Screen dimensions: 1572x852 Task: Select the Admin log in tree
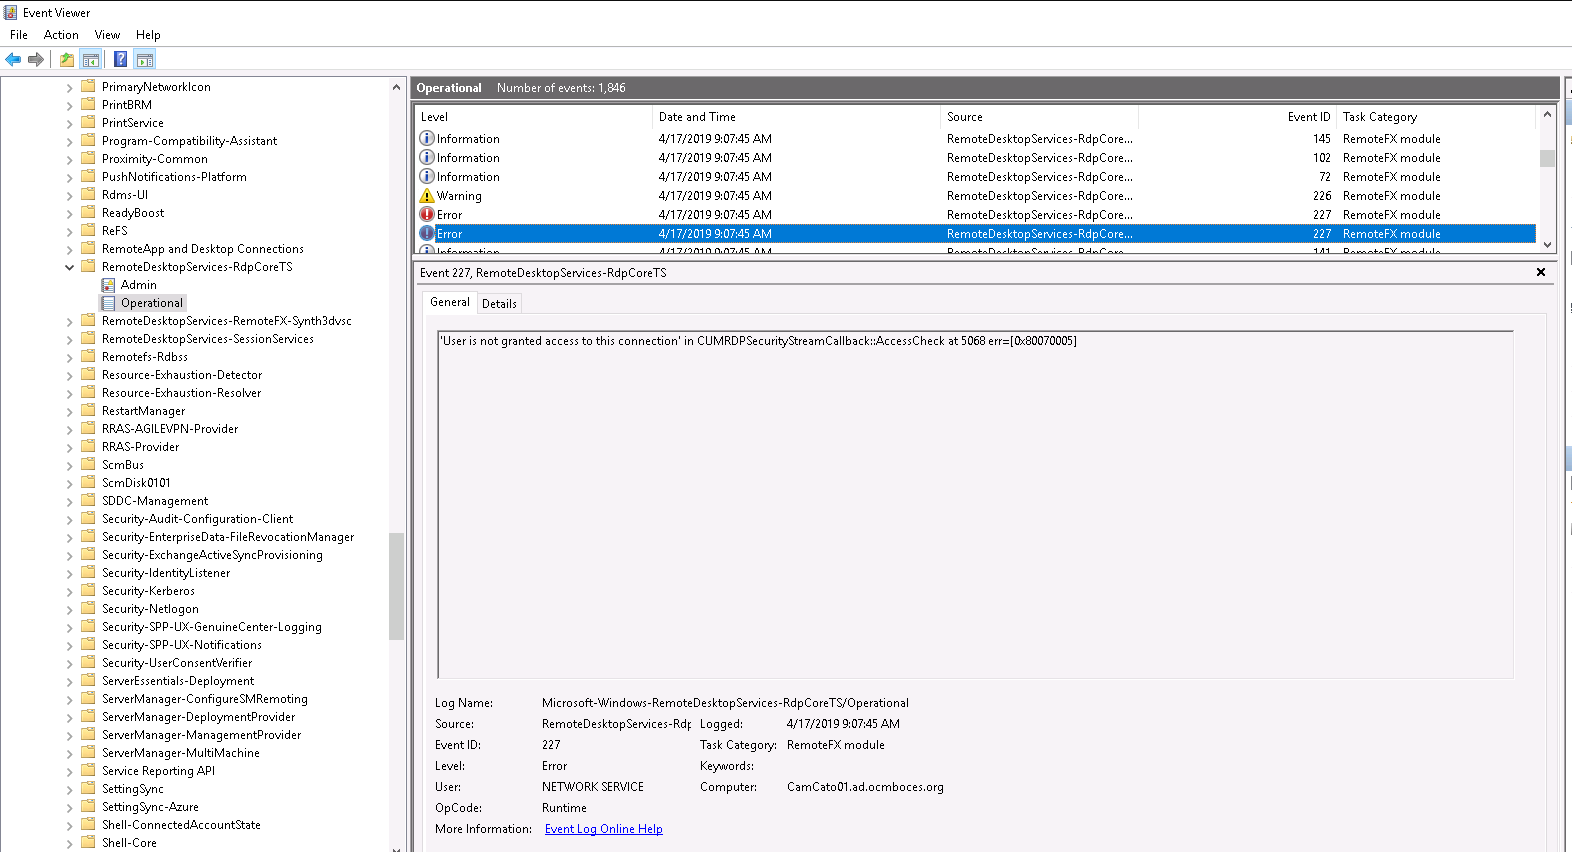tap(139, 285)
